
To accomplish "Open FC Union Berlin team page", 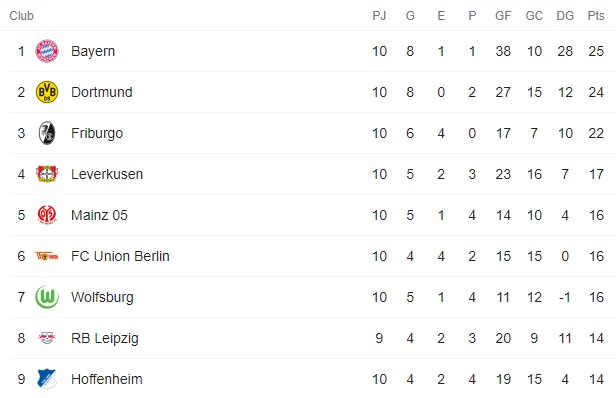I will click(x=120, y=256).
